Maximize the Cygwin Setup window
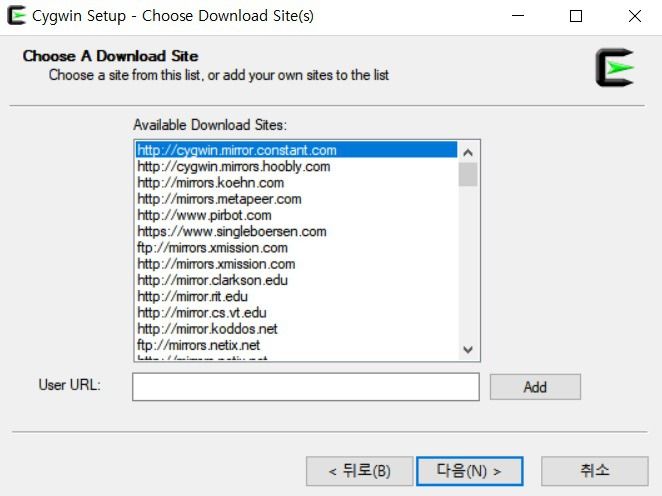The width and height of the screenshot is (662, 496). 576,16
